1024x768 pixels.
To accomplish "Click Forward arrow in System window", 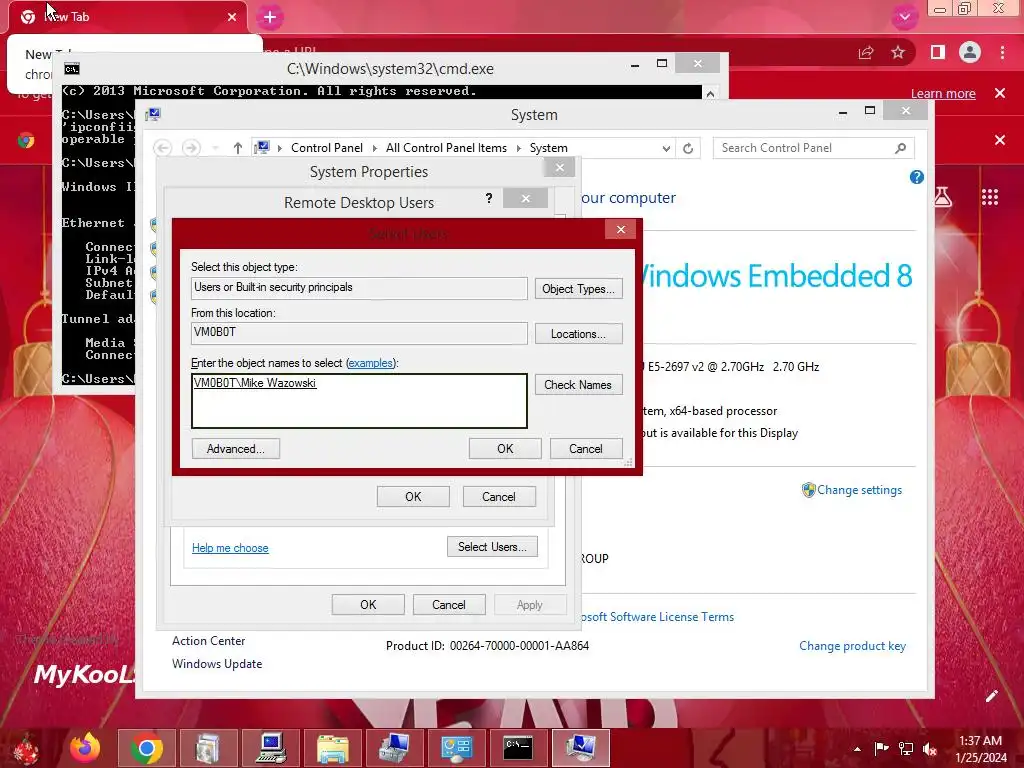I will (x=191, y=148).
